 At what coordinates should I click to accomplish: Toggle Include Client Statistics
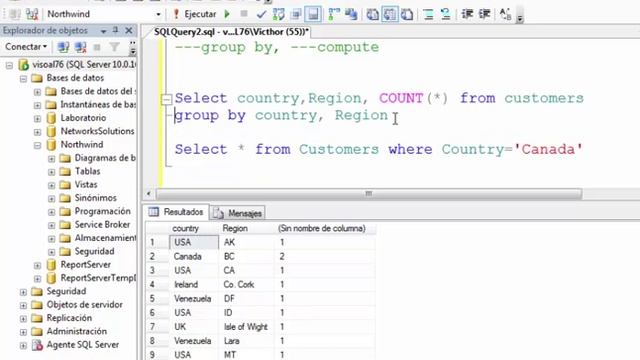[351, 14]
